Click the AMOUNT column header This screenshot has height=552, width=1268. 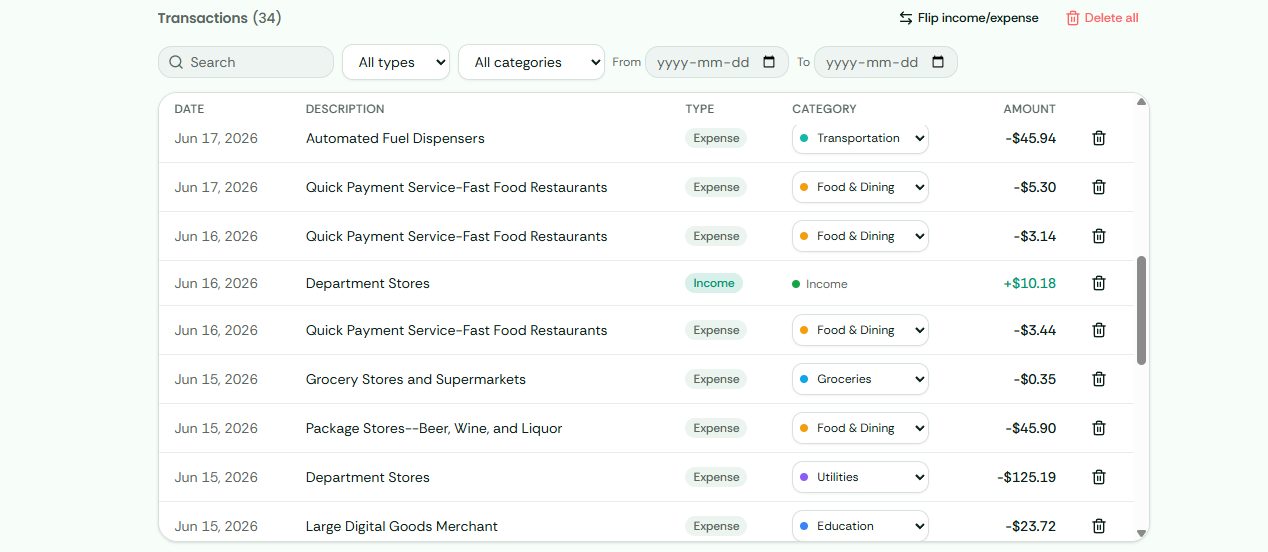tap(1030, 109)
